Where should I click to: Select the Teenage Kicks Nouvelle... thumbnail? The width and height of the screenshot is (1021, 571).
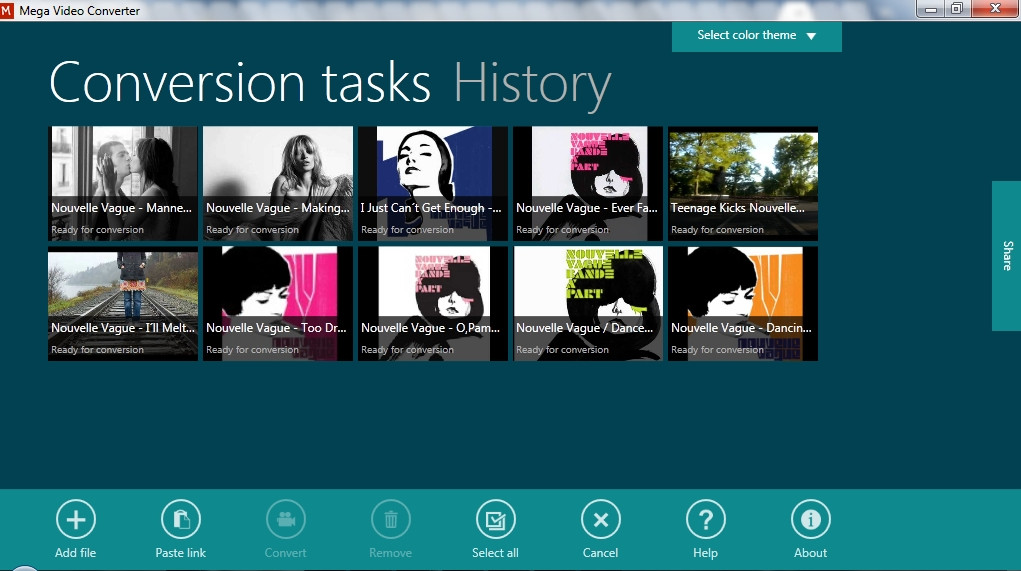pos(743,184)
